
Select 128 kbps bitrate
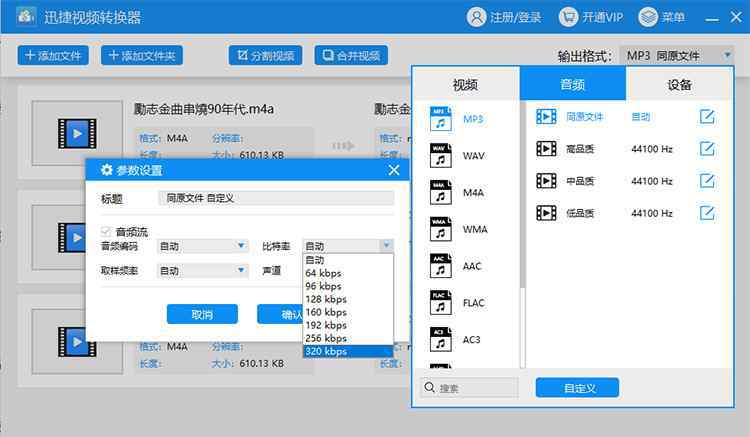point(348,299)
